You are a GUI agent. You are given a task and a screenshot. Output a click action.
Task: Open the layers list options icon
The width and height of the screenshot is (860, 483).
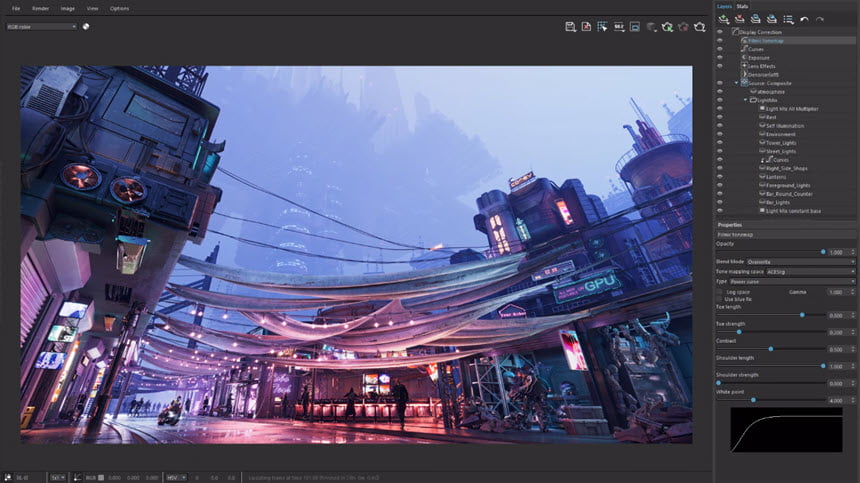coord(788,19)
